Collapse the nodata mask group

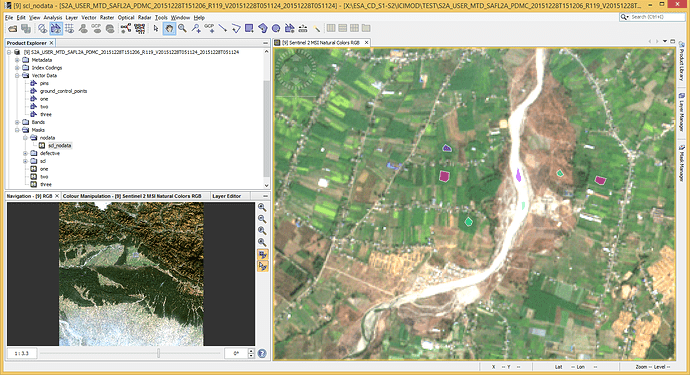[26, 138]
